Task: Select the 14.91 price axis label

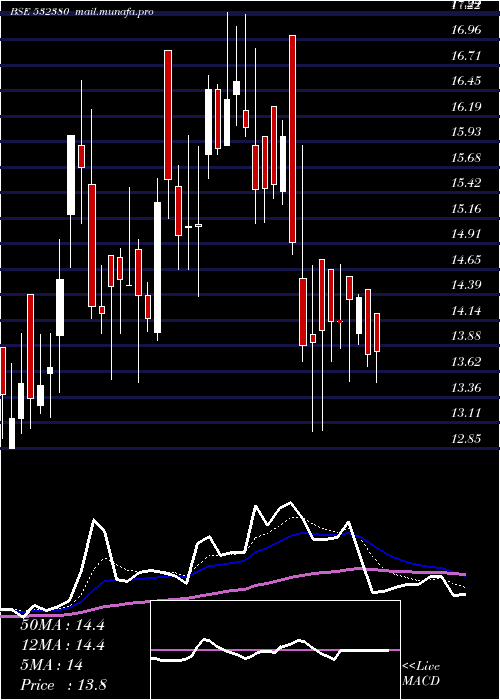Action: tap(466, 234)
